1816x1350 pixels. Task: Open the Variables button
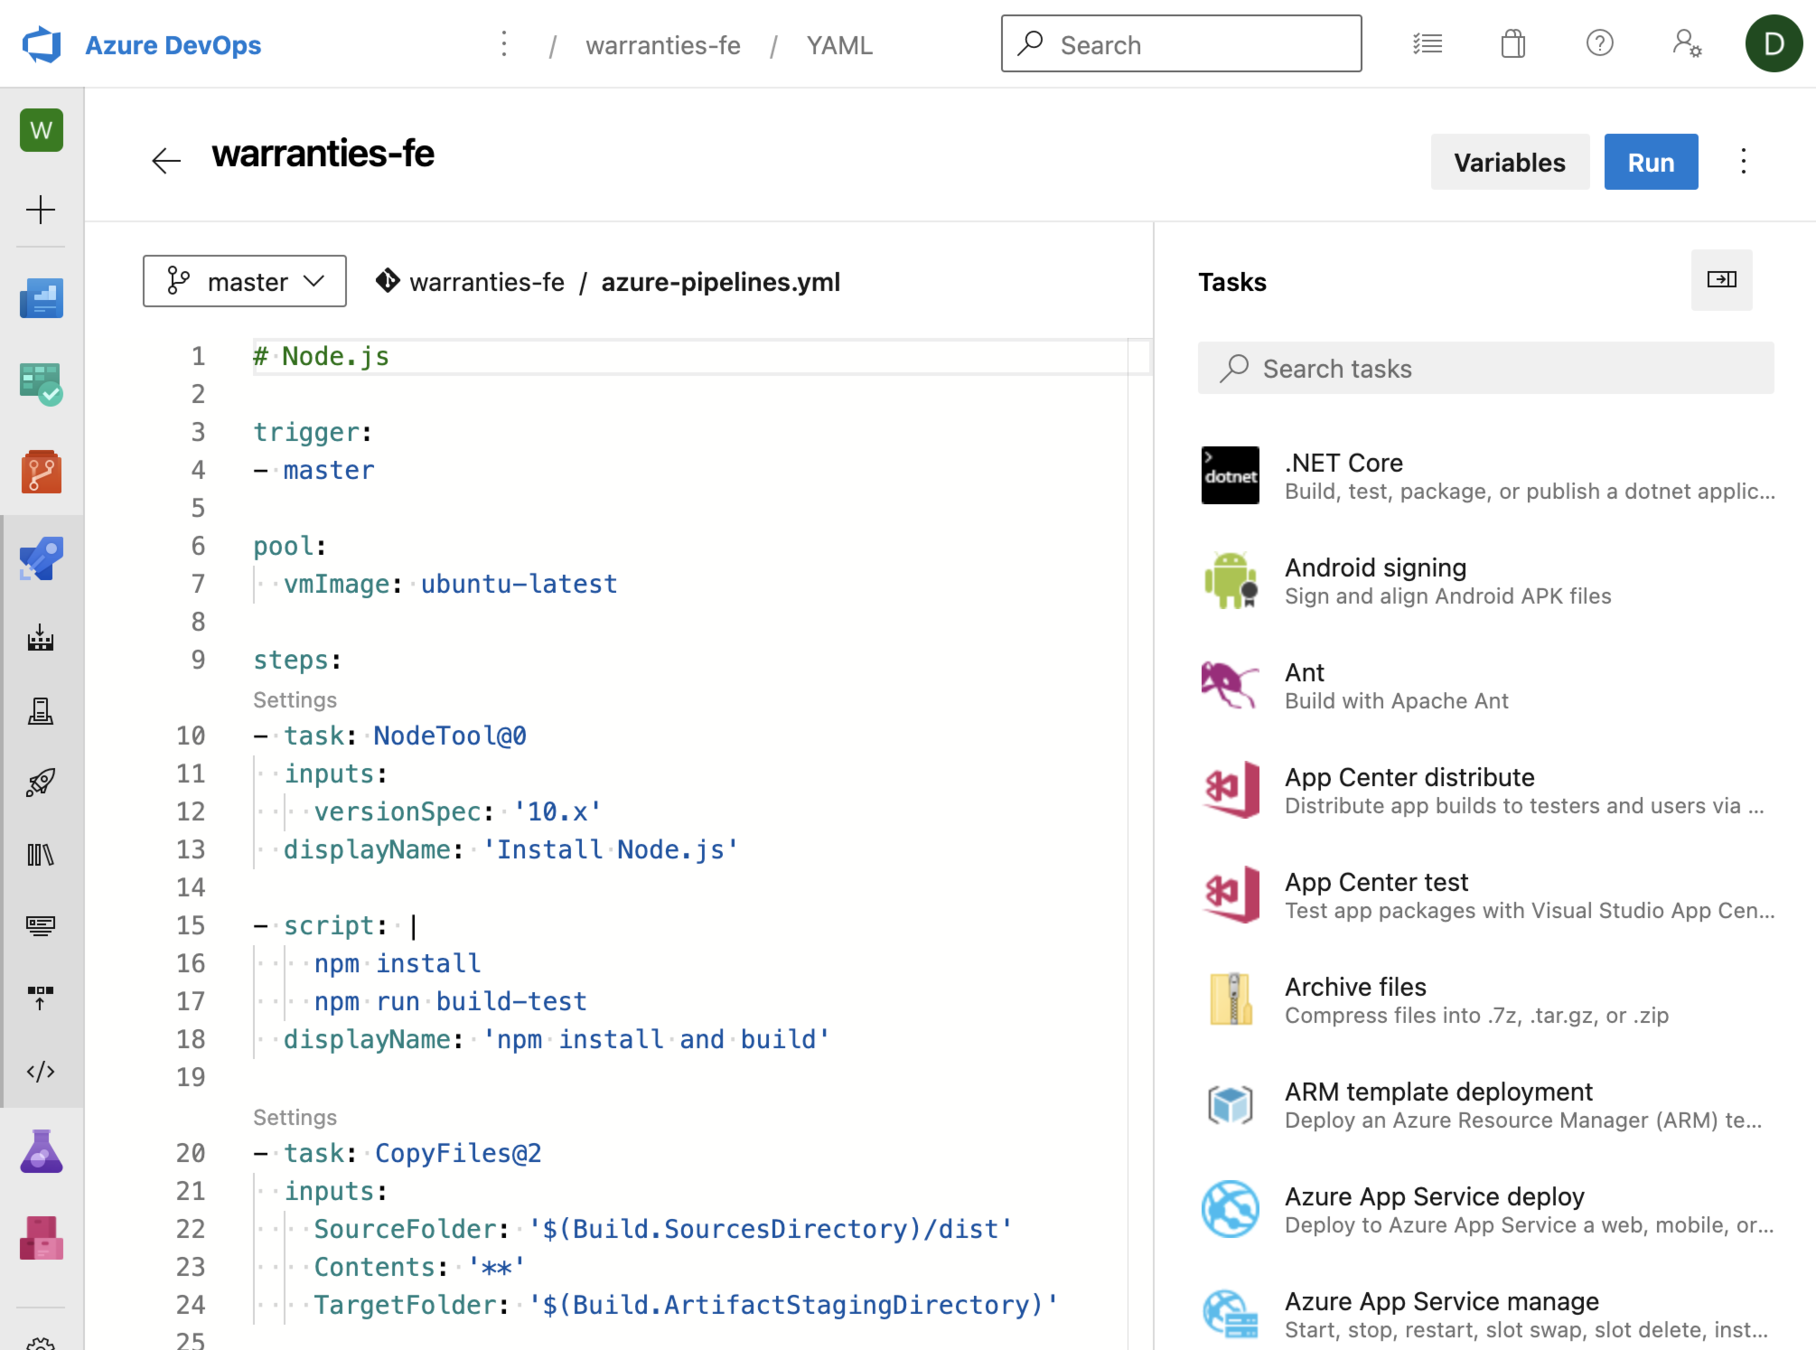click(1509, 162)
